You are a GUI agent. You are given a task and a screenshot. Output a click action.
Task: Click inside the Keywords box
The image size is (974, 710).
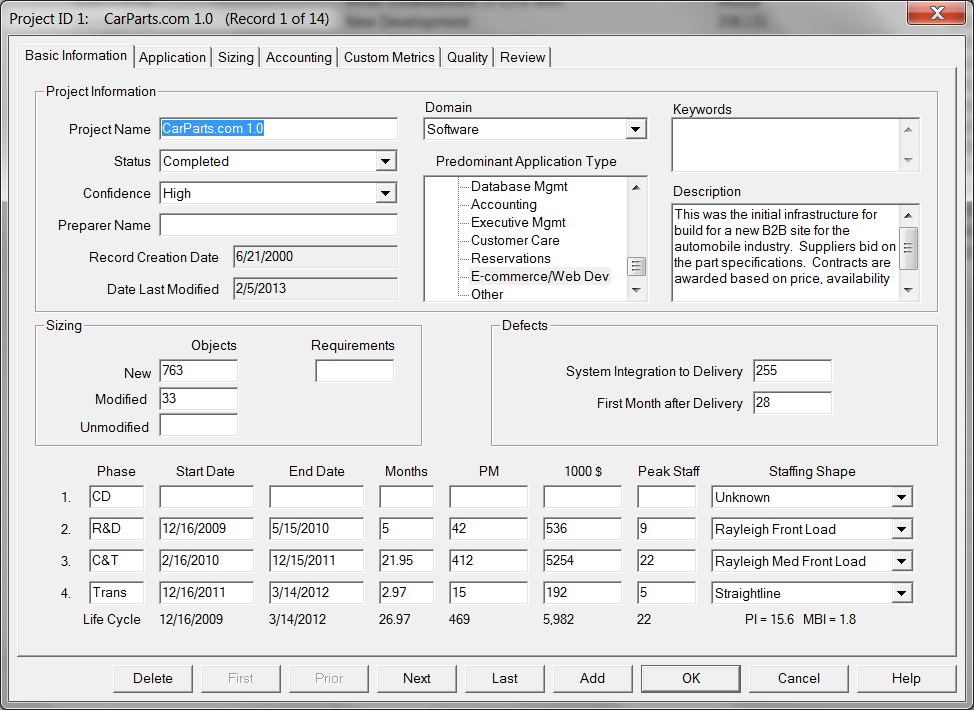click(785, 145)
